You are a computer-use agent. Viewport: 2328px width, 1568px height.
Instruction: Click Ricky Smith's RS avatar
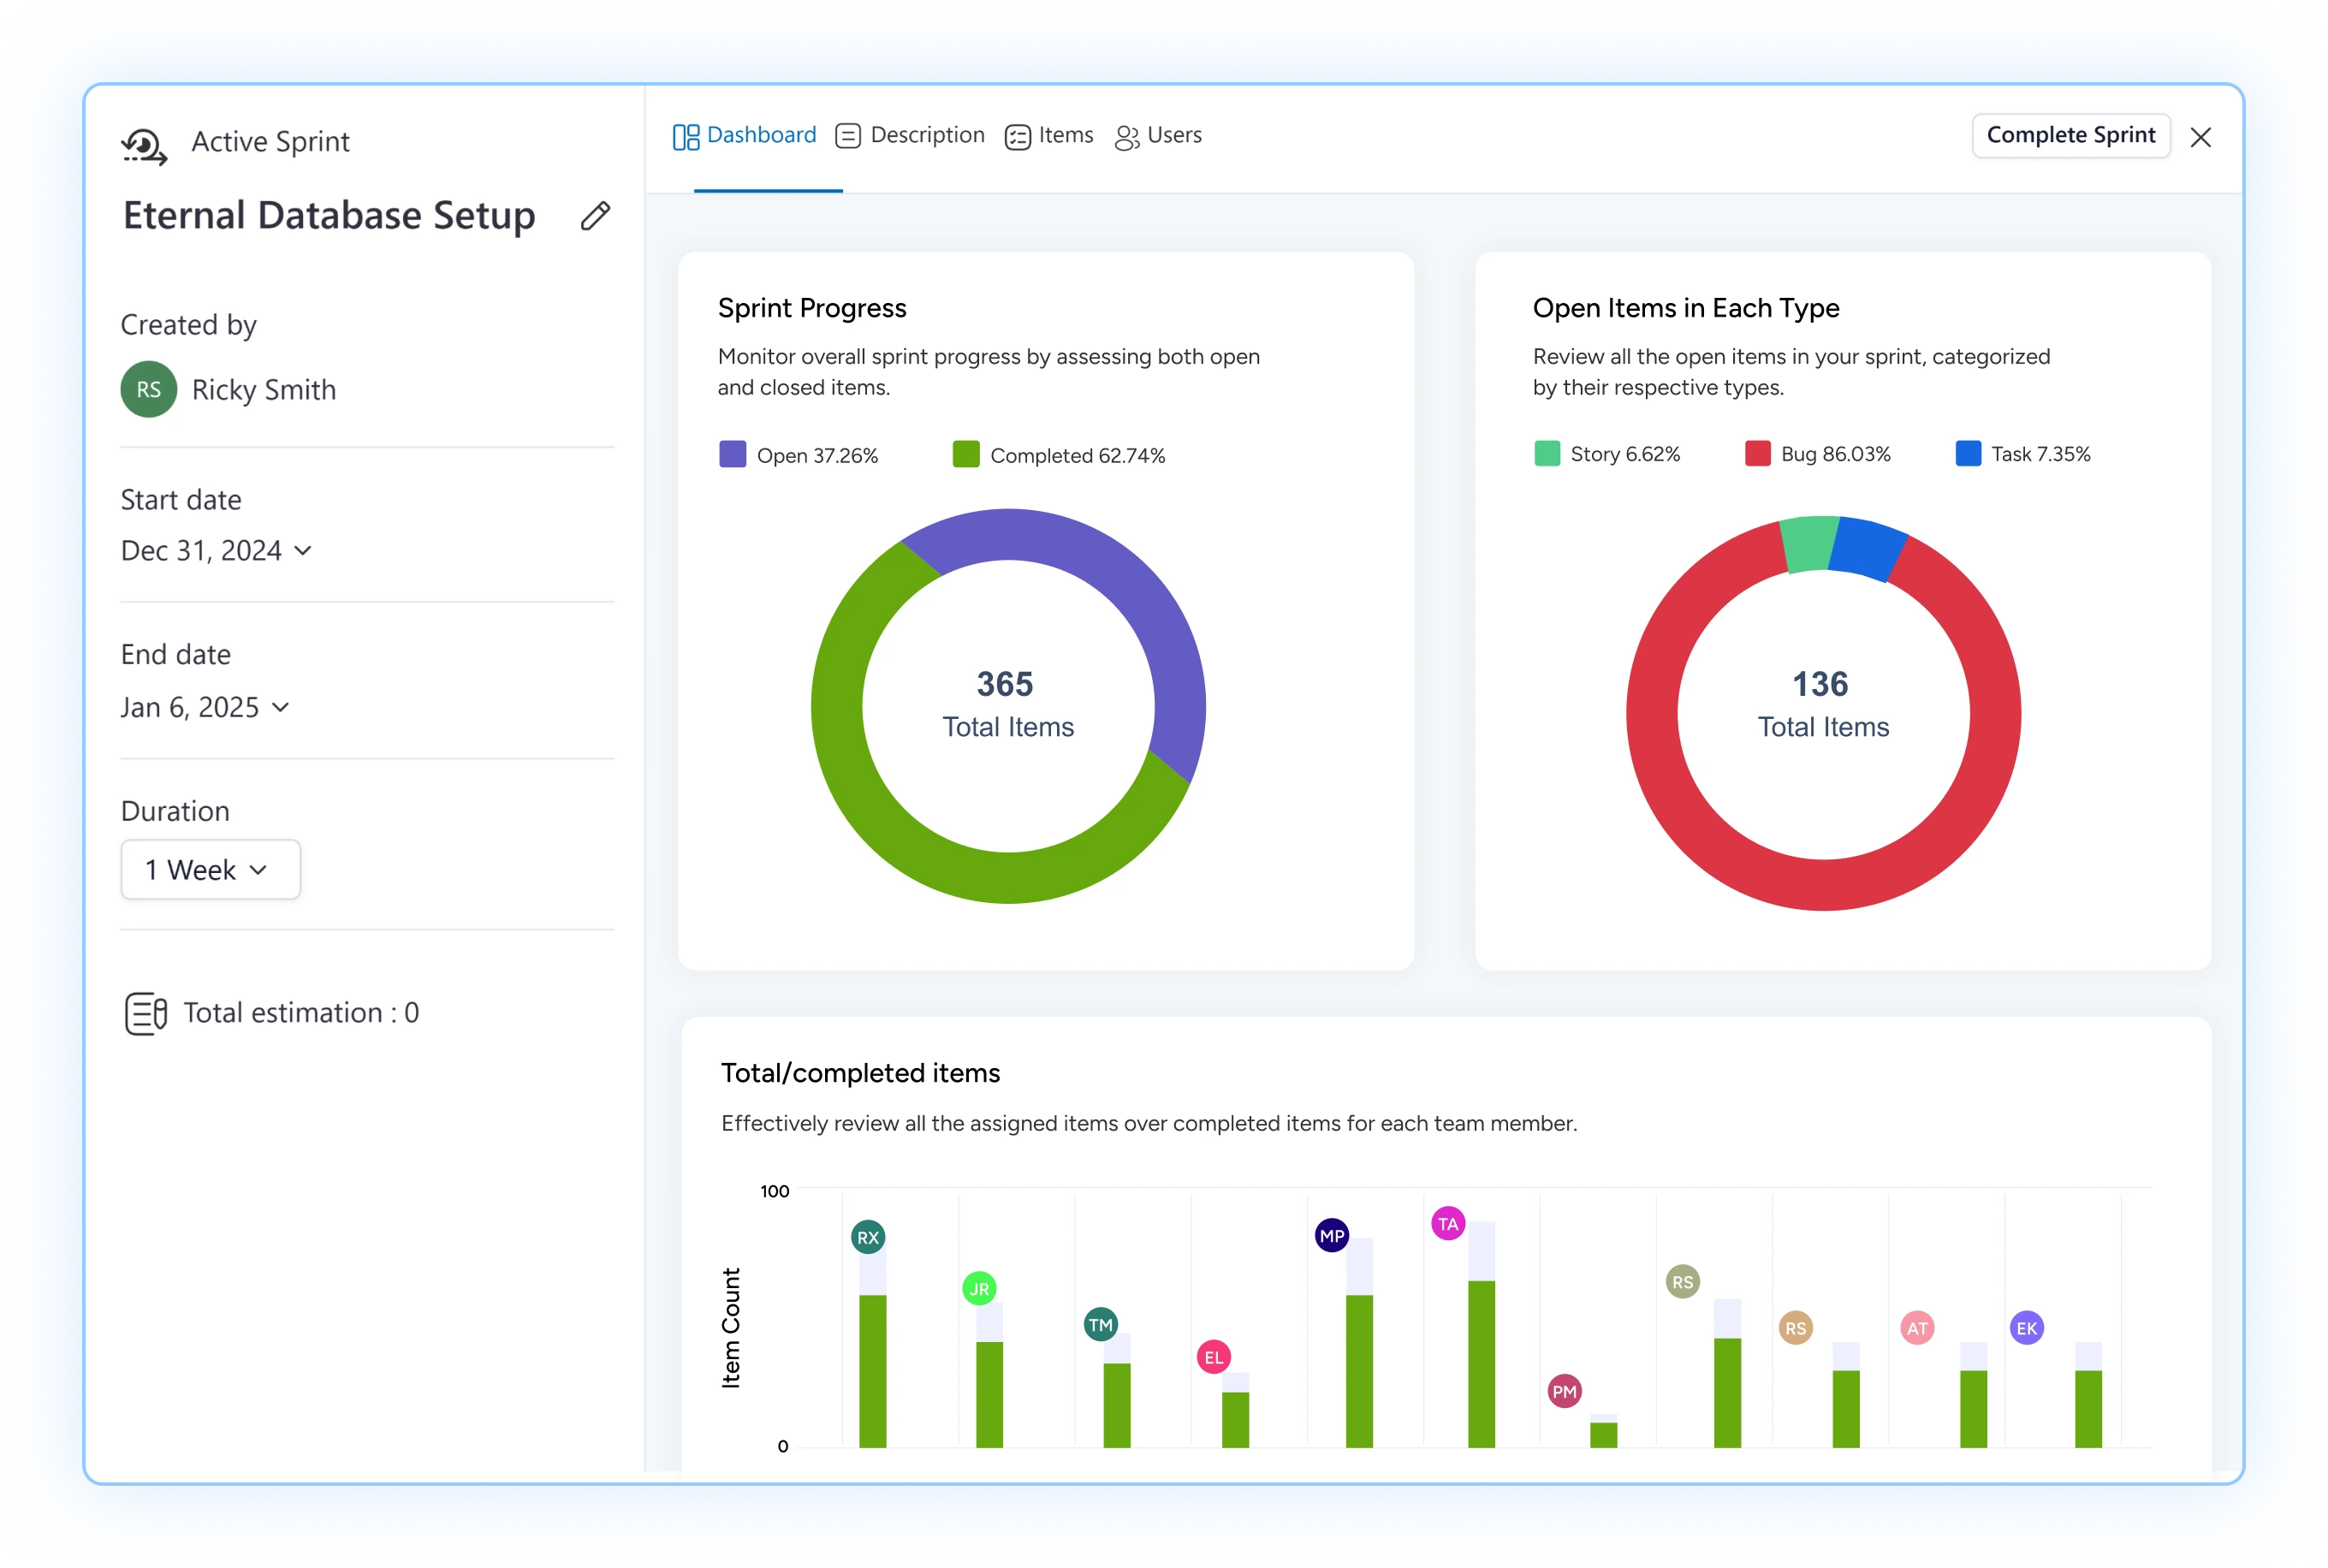click(149, 389)
